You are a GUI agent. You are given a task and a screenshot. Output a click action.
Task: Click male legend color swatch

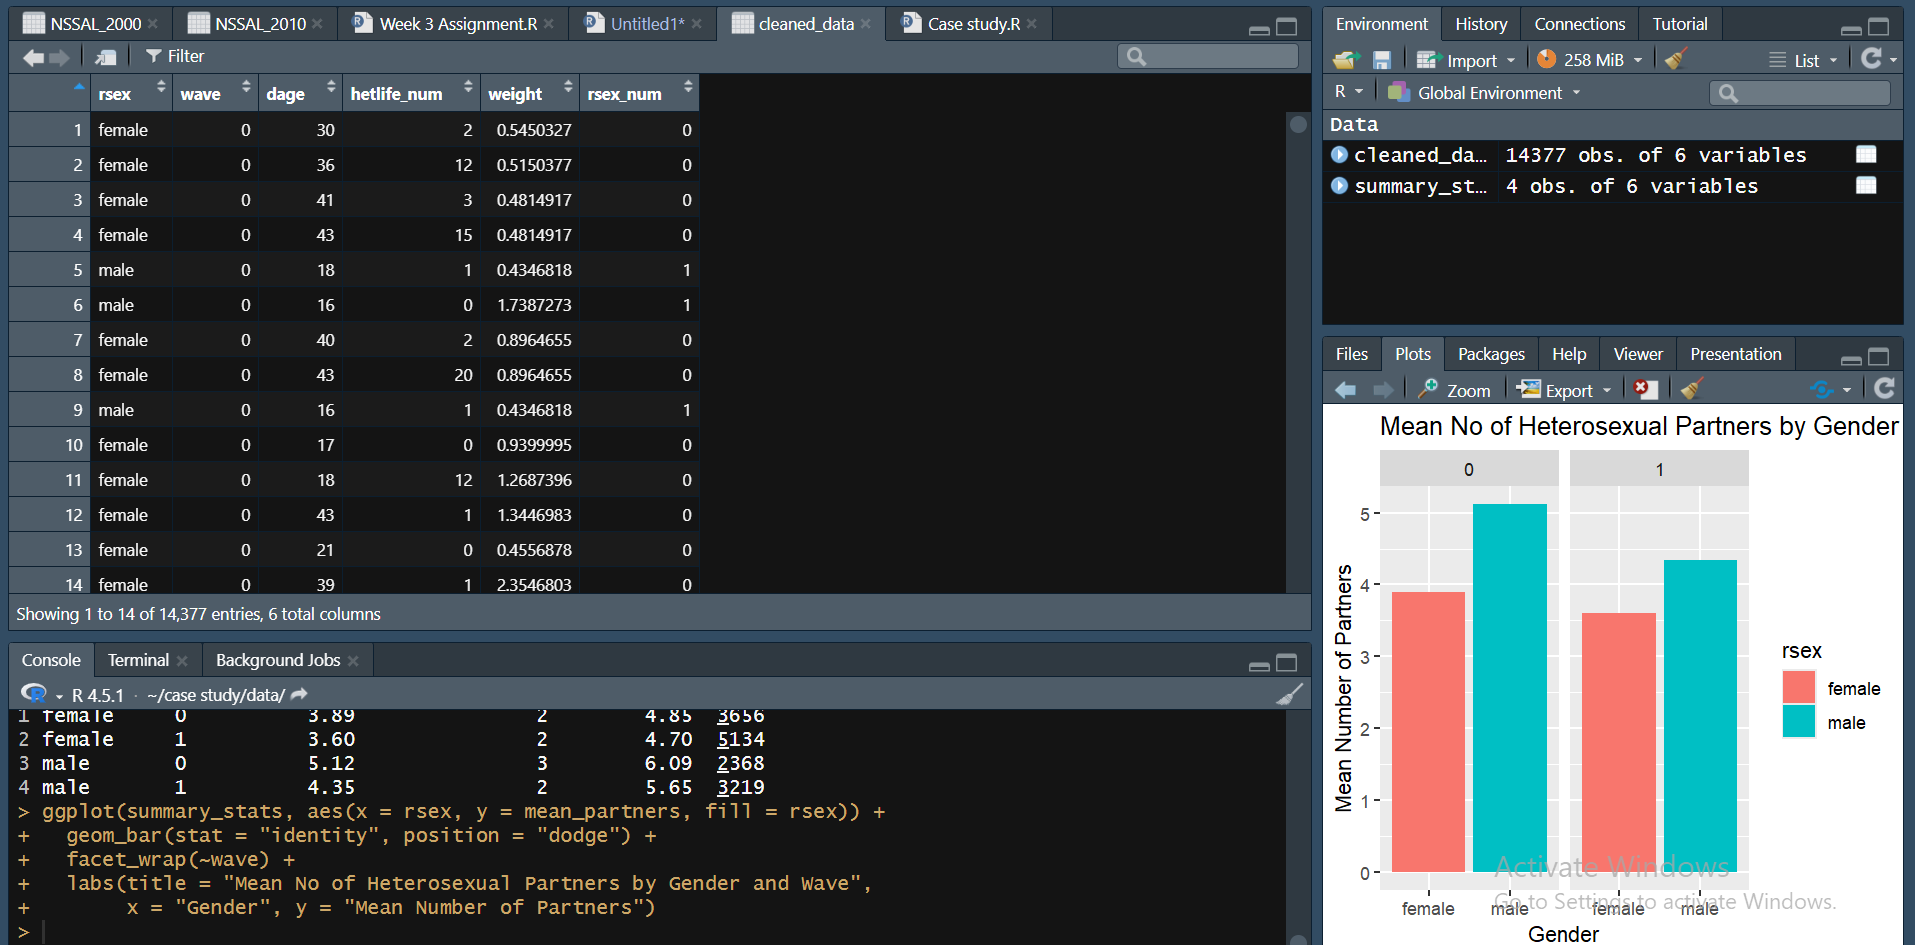pos(1798,721)
